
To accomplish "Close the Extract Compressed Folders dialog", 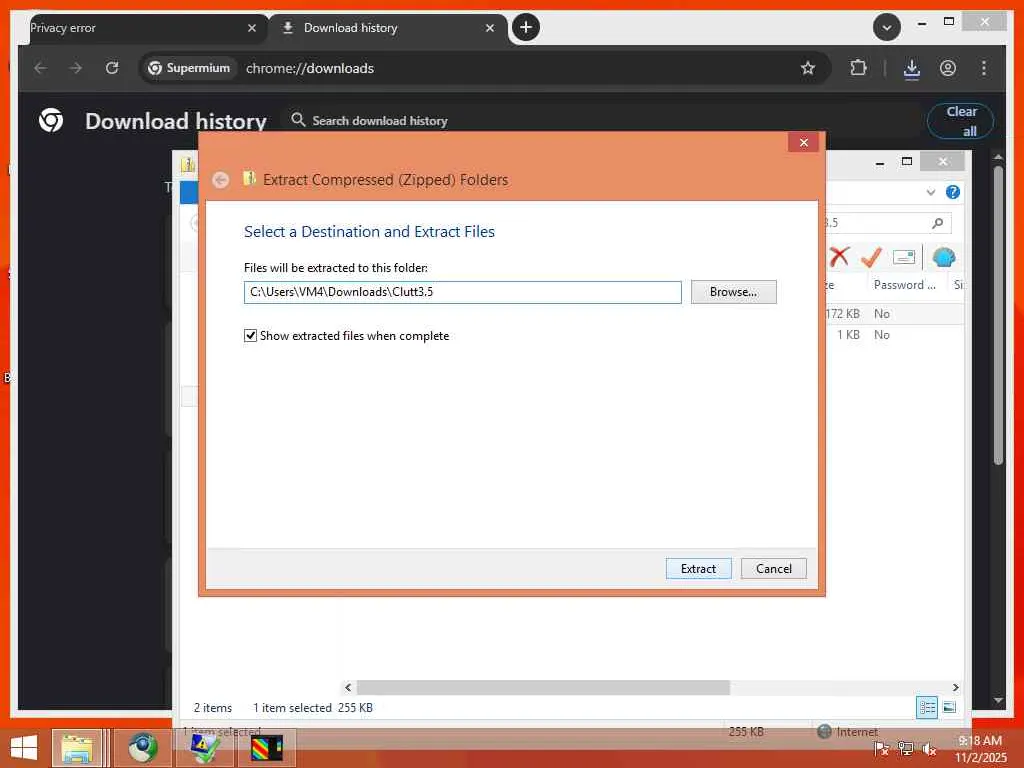I will [803, 142].
